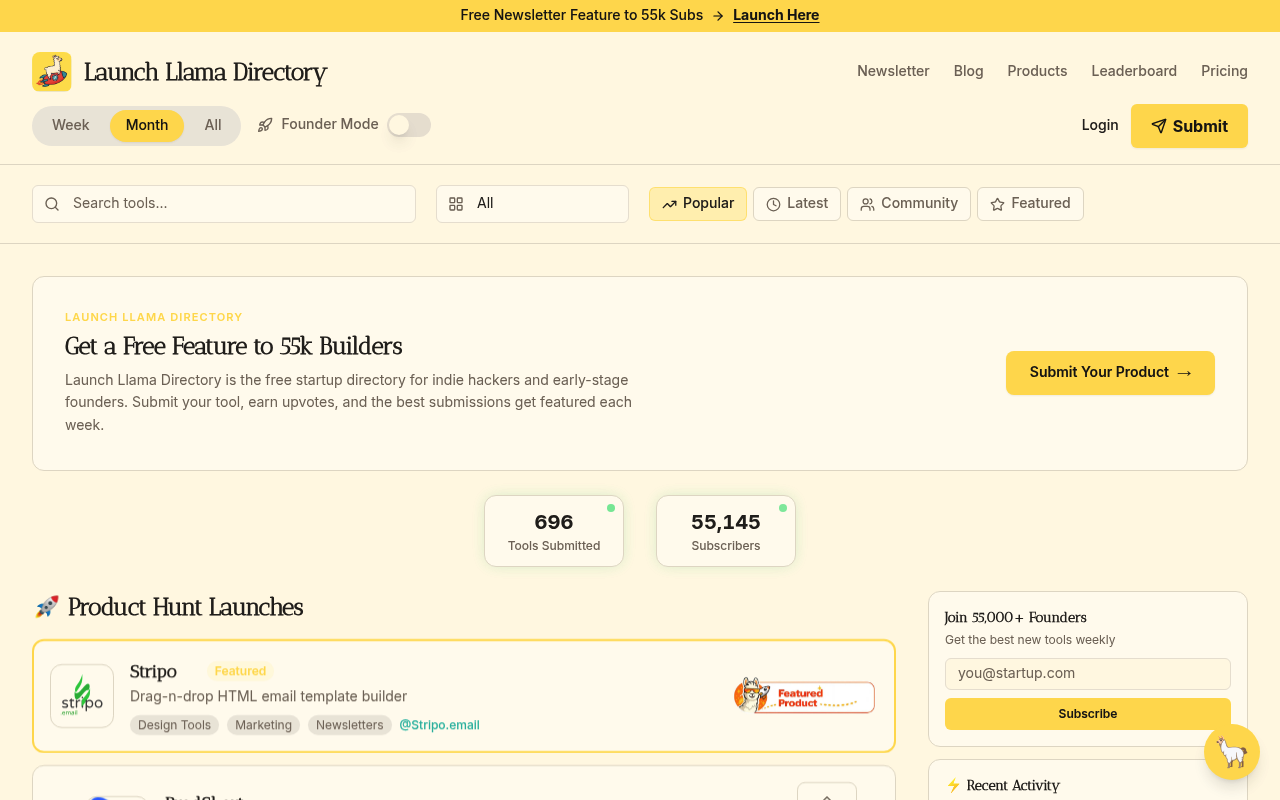Click the lightning icon near Recent Activity

(953, 786)
